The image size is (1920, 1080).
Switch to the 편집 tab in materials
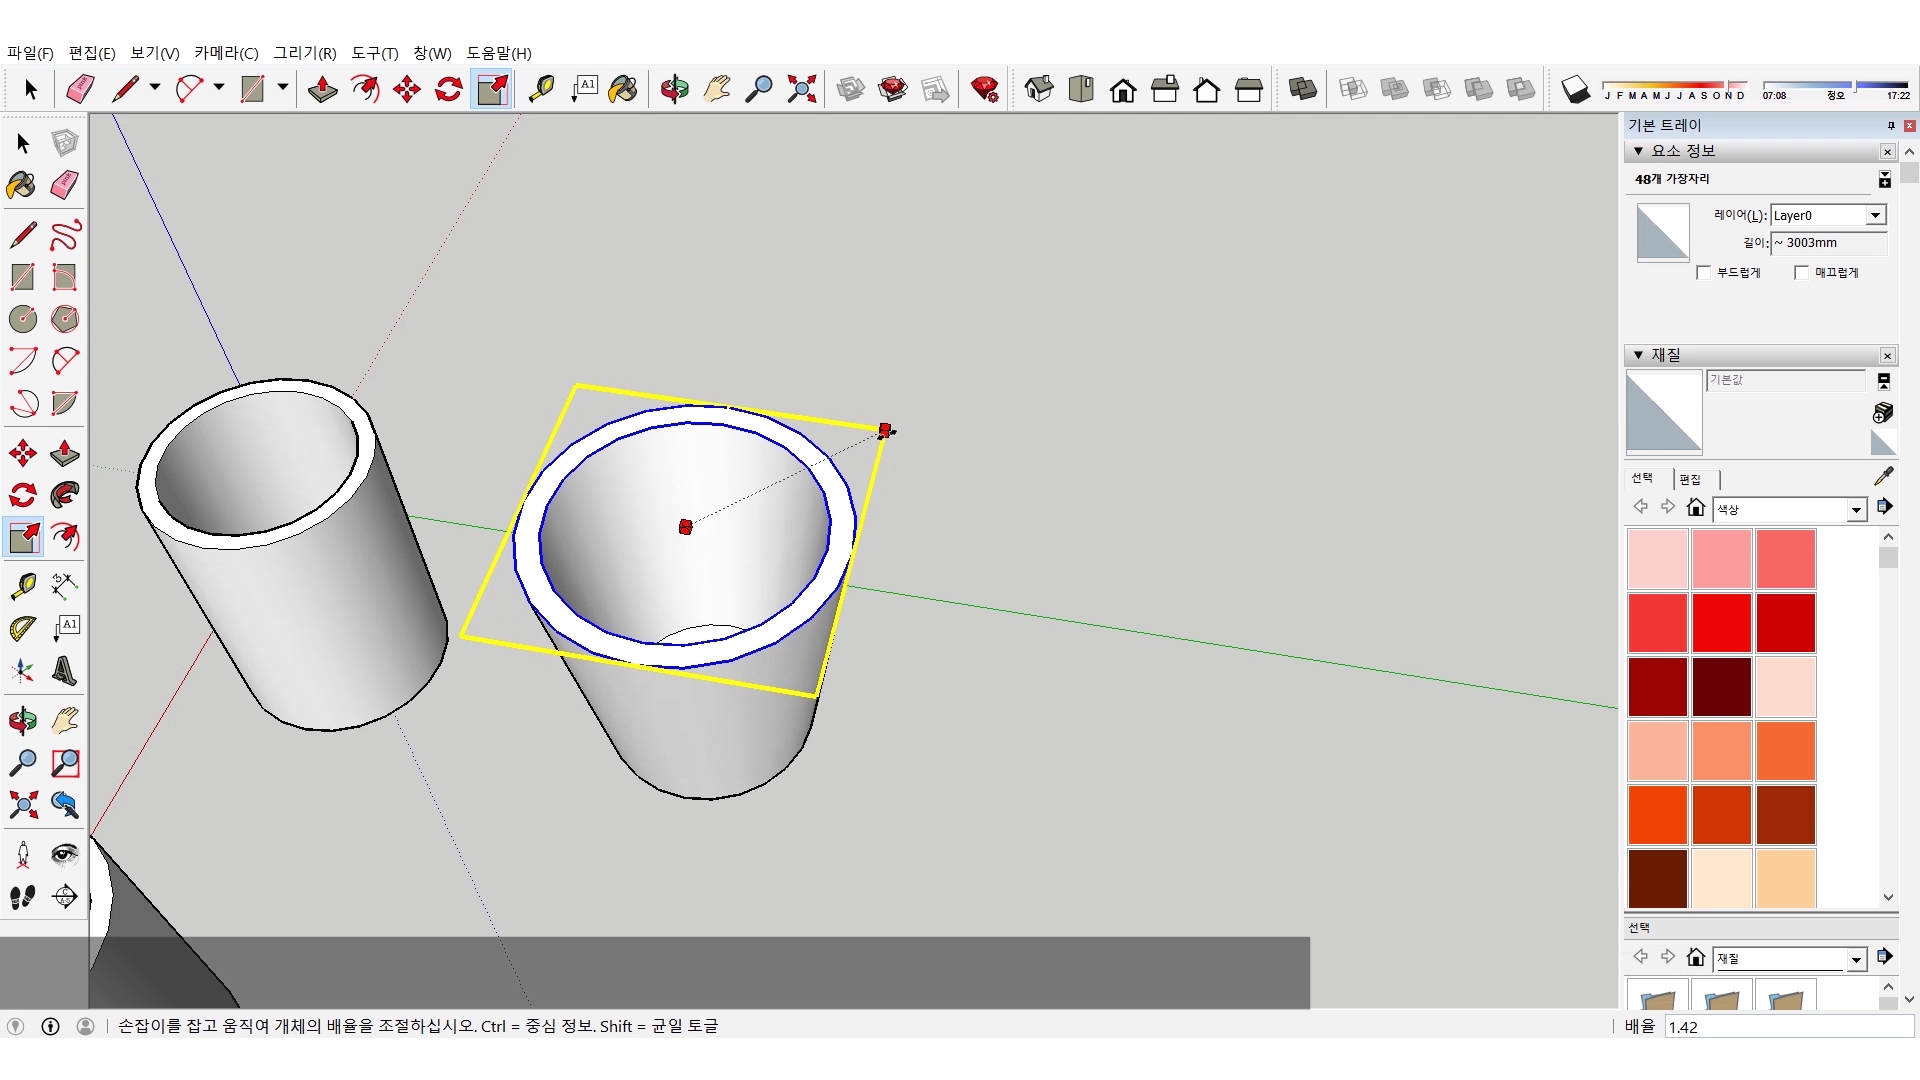[1690, 479]
